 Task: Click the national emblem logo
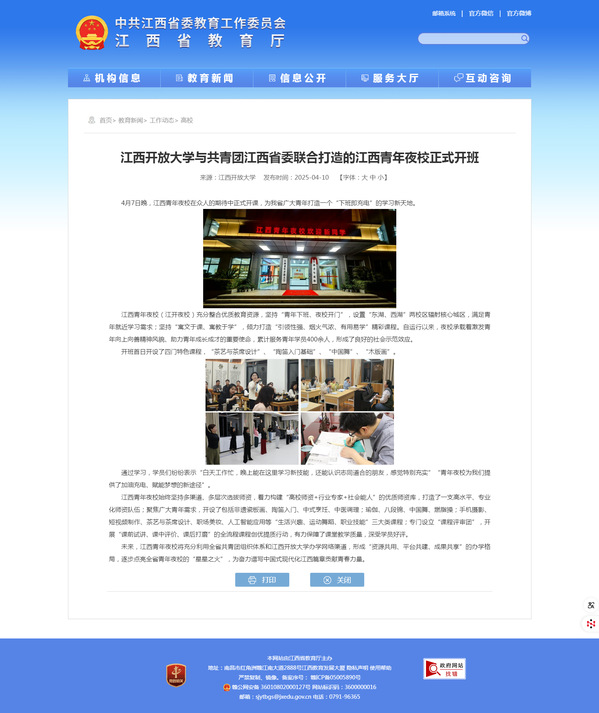[92, 33]
